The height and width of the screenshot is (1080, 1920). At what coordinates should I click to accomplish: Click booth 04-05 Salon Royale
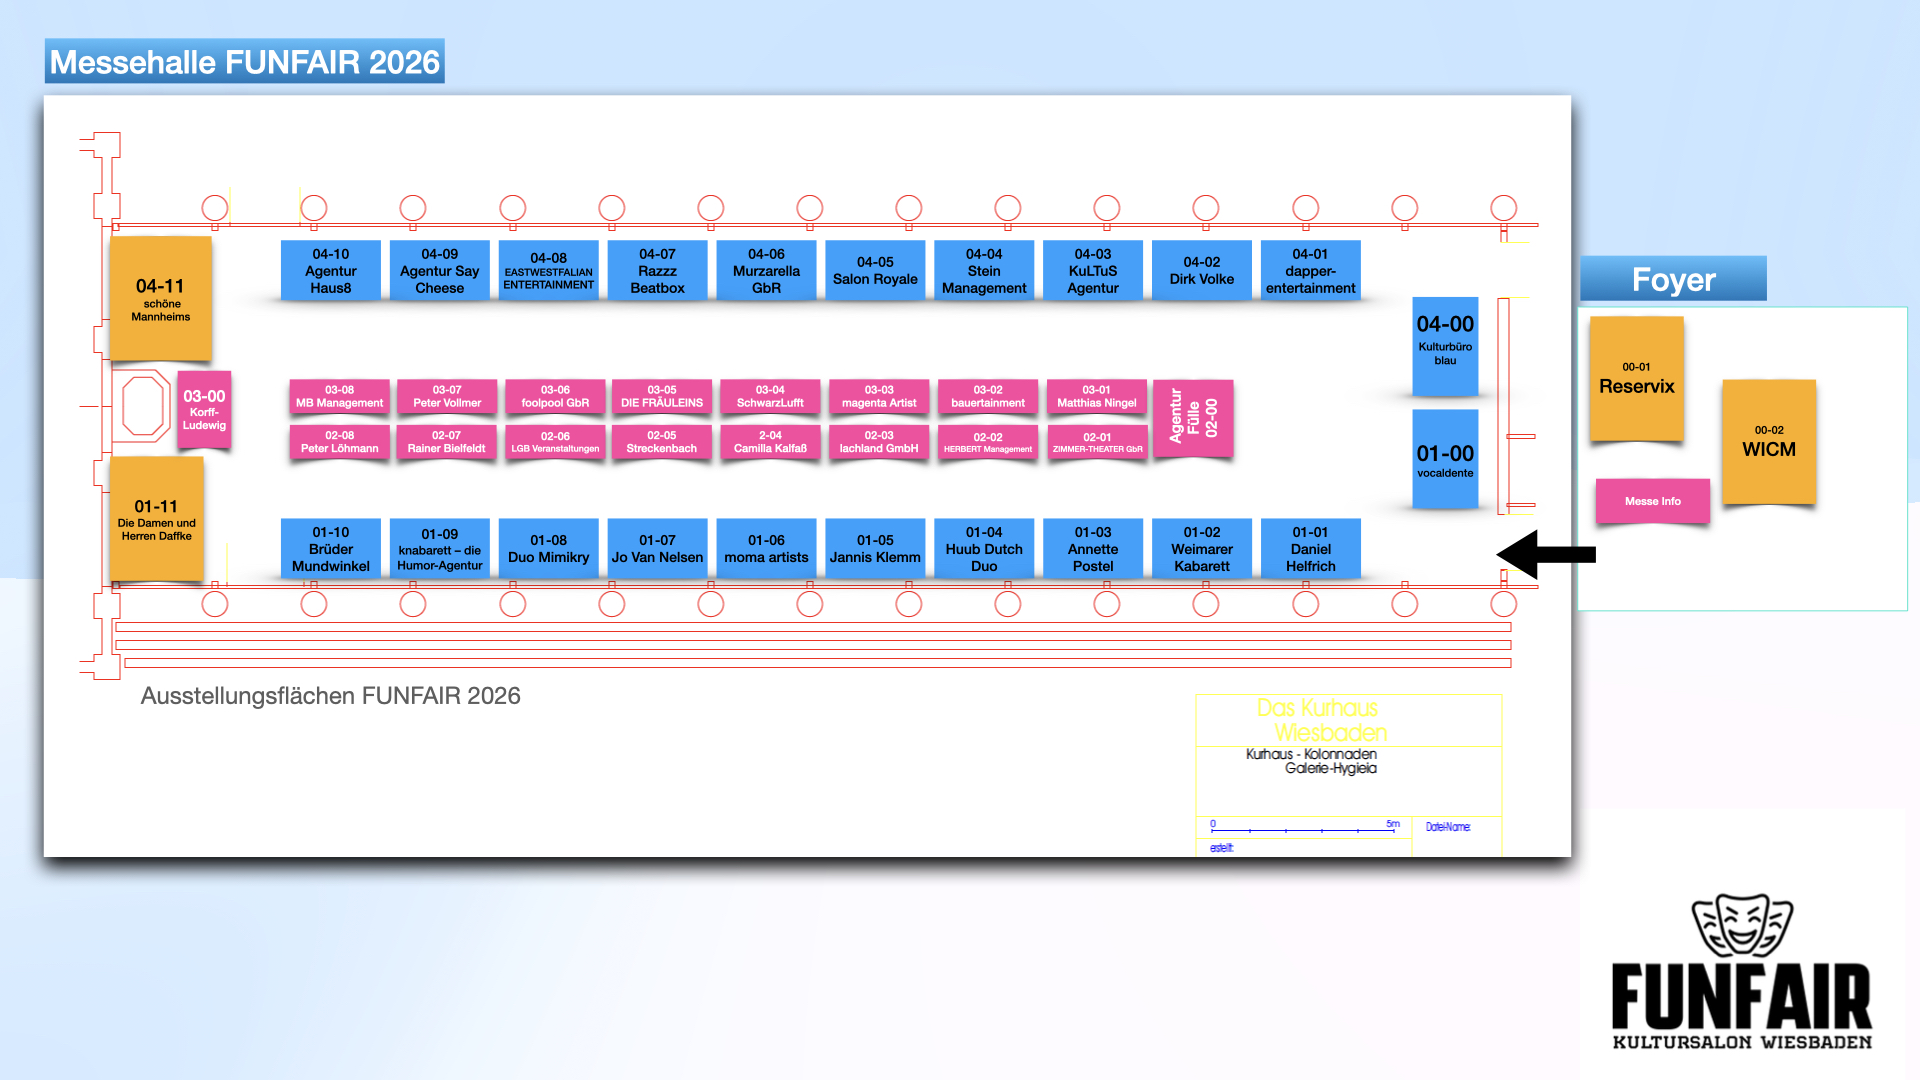click(x=875, y=270)
